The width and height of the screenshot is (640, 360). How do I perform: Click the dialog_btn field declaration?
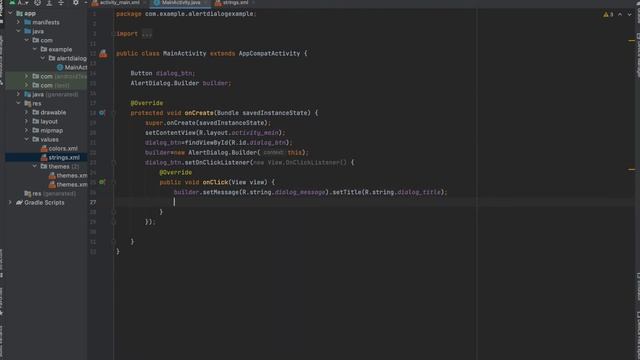point(174,73)
